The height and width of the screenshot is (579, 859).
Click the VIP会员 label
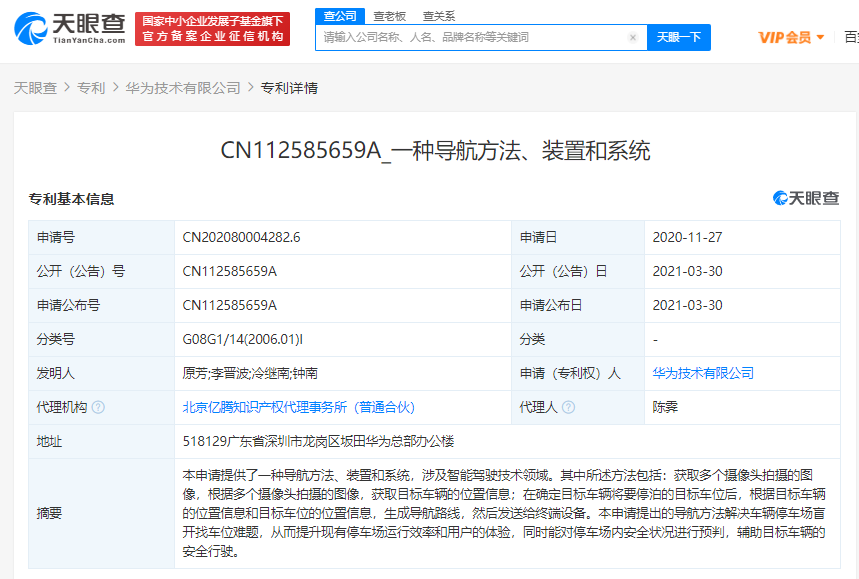785,37
